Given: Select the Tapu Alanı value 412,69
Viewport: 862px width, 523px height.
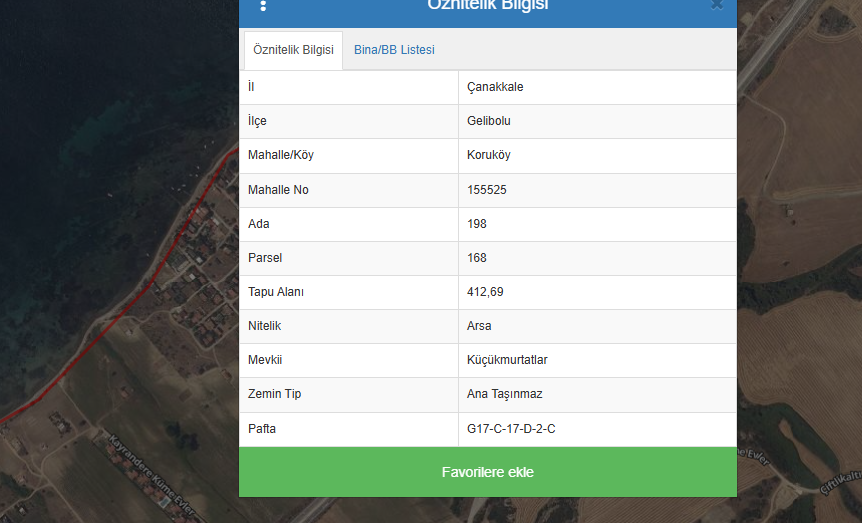Looking at the screenshot, I should tap(486, 292).
